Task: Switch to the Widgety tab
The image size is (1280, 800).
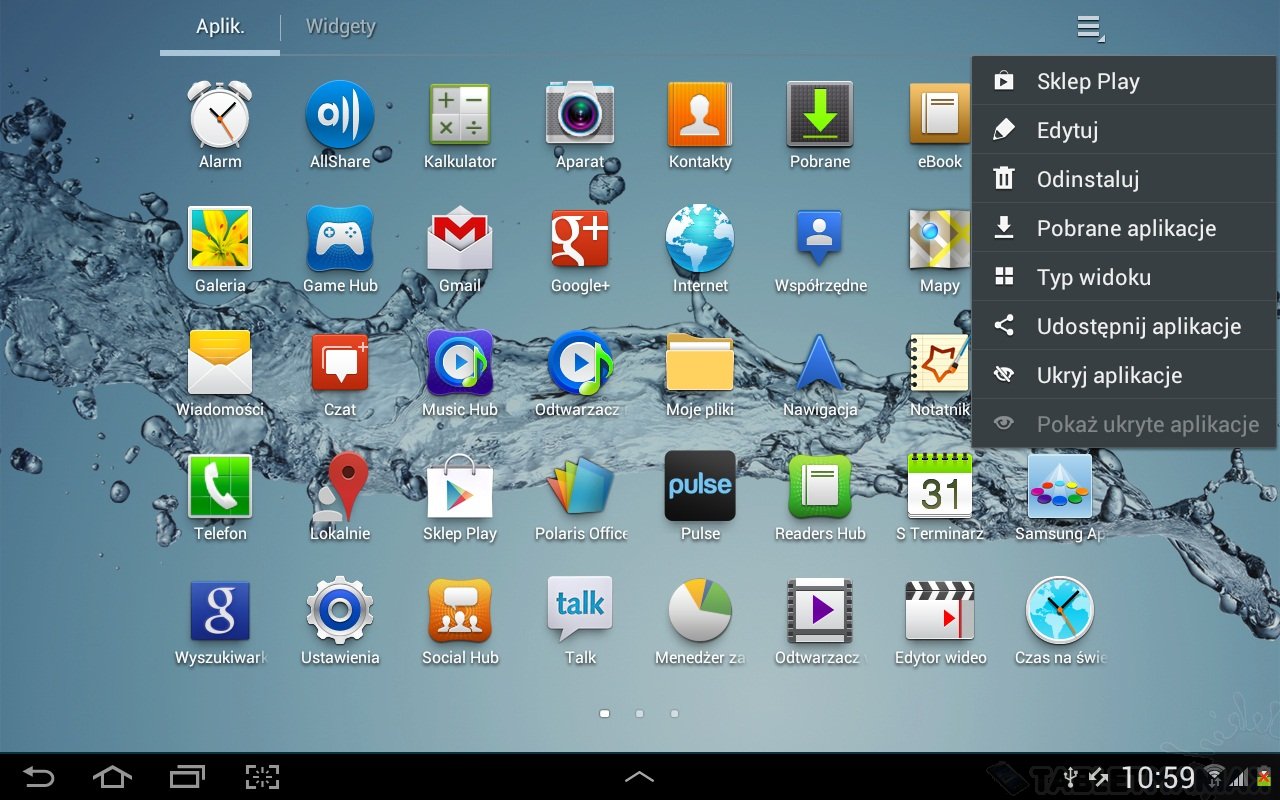Action: tap(340, 27)
